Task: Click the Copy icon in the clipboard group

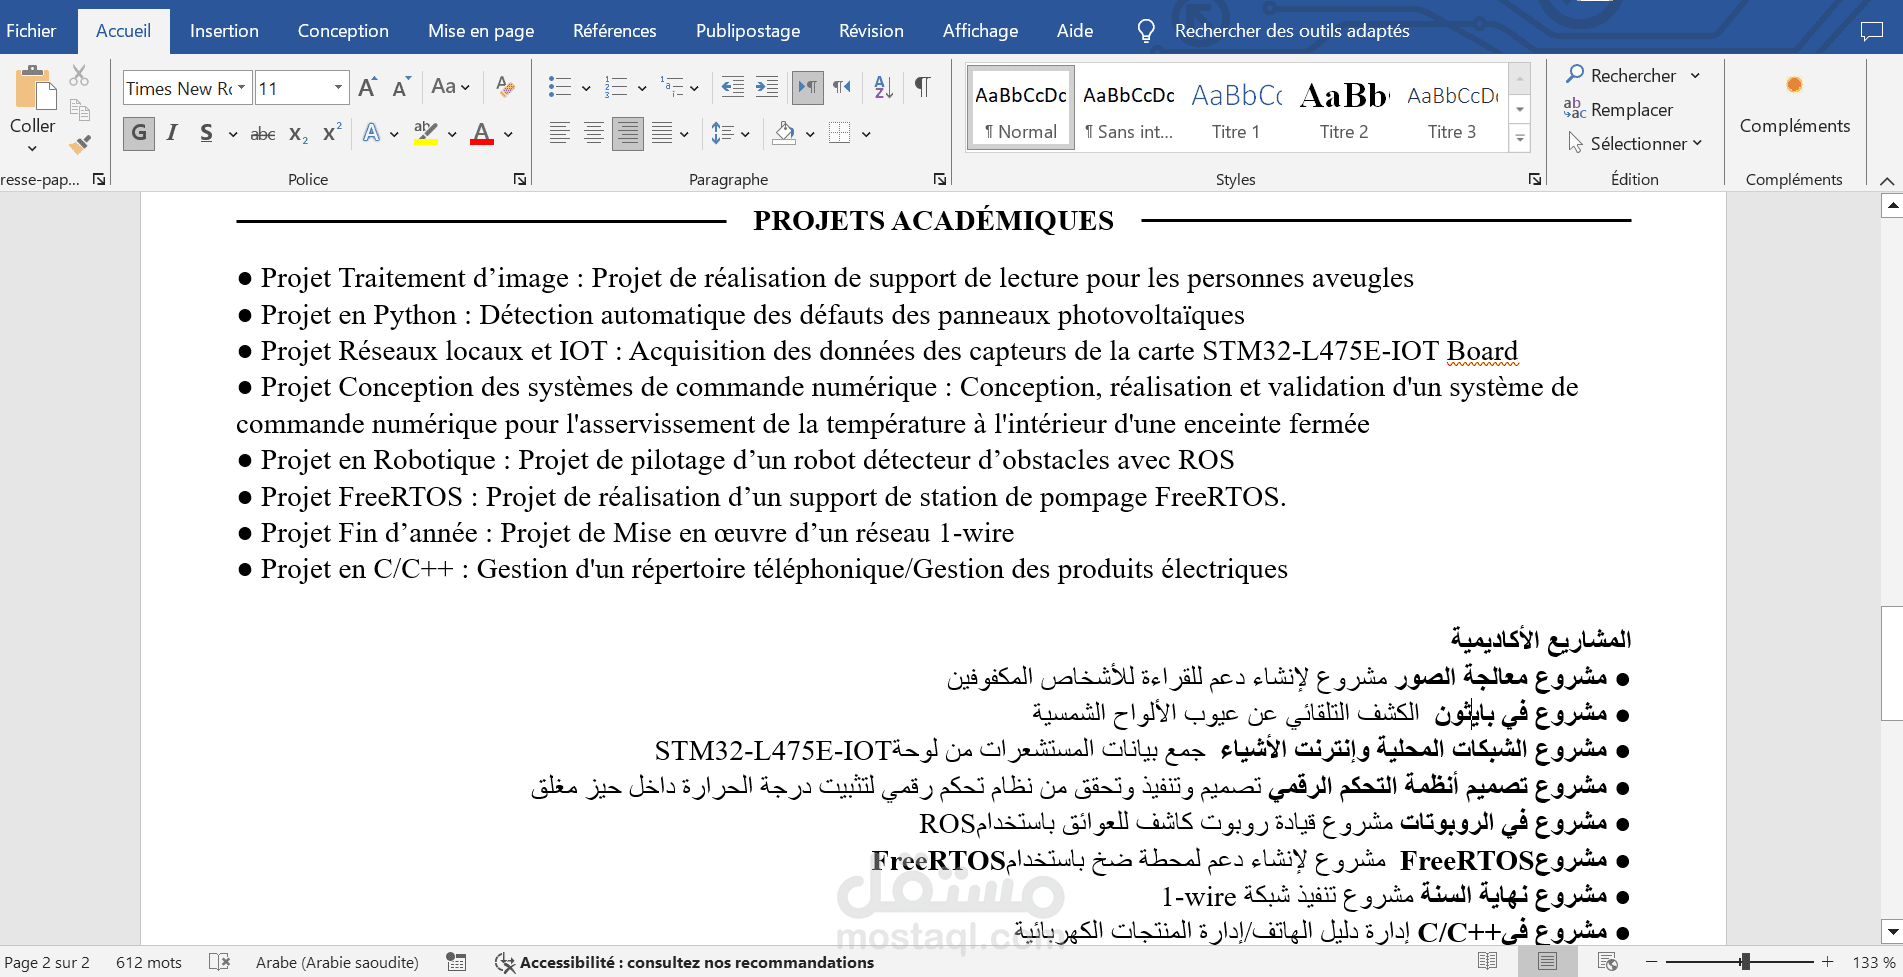Action: tap(79, 110)
